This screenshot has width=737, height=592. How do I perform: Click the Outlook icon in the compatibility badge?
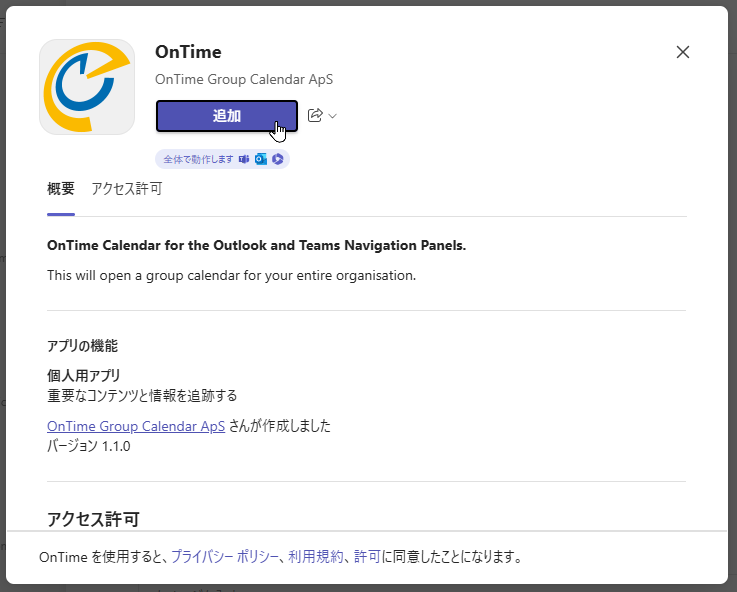[x=261, y=159]
